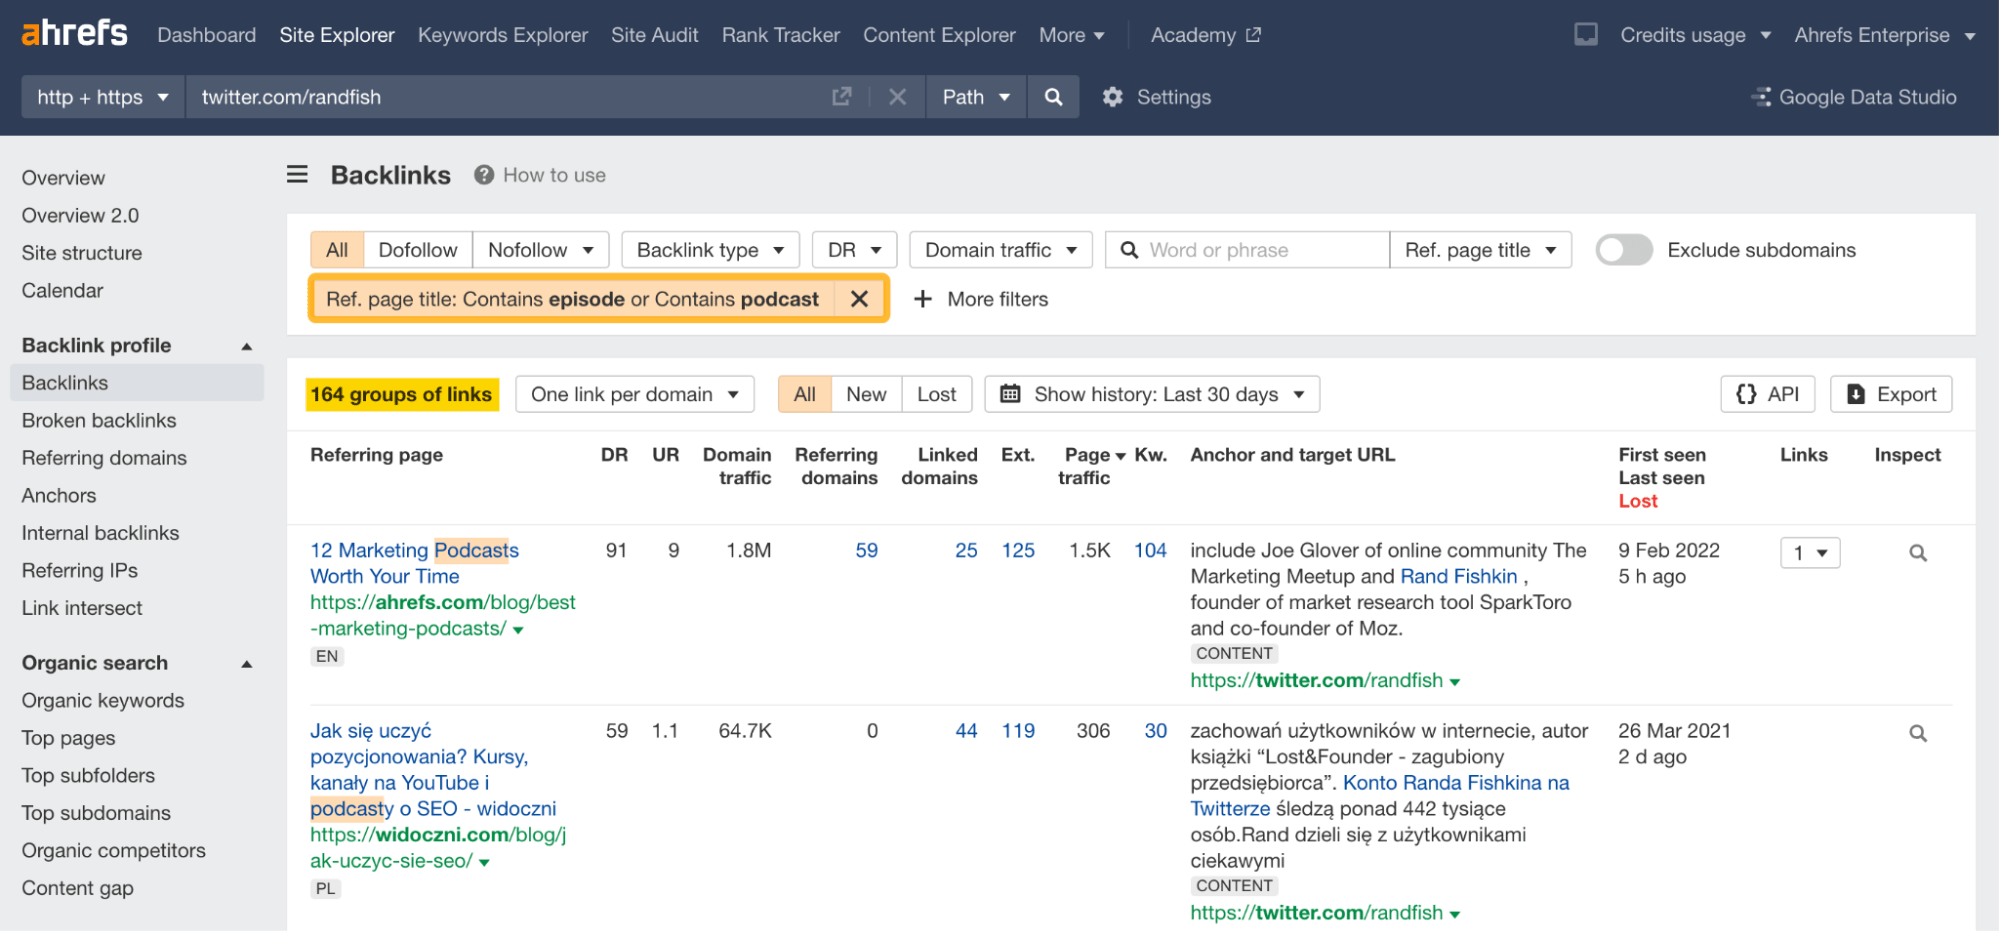
Task: Open the Domain traffic filter dropdown
Action: (999, 249)
